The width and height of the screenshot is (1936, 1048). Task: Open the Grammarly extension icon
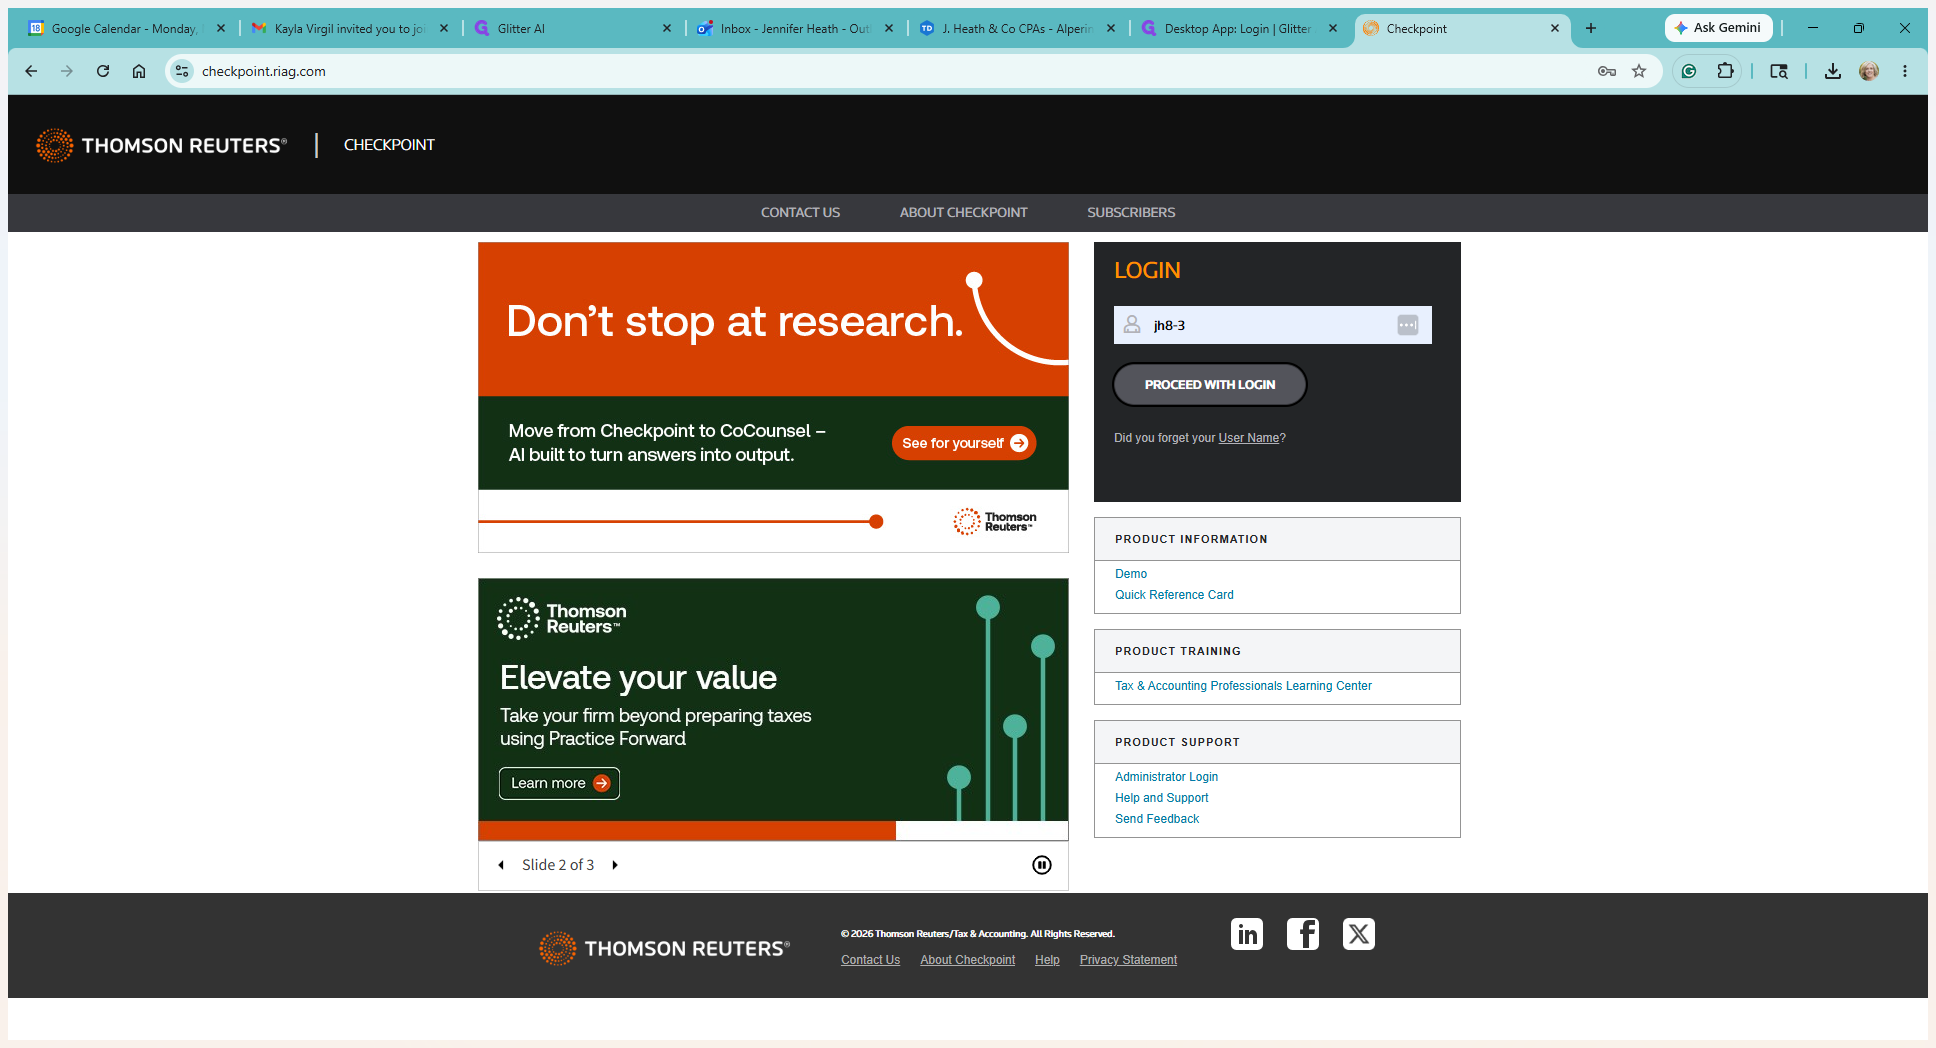(x=1689, y=71)
